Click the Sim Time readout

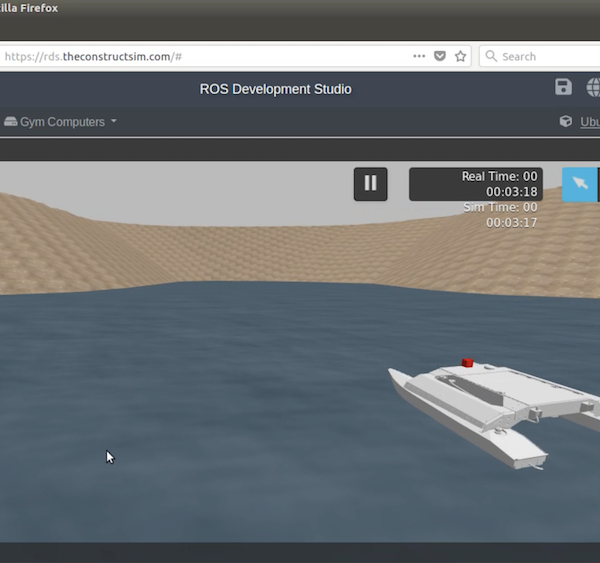(500, 215)
